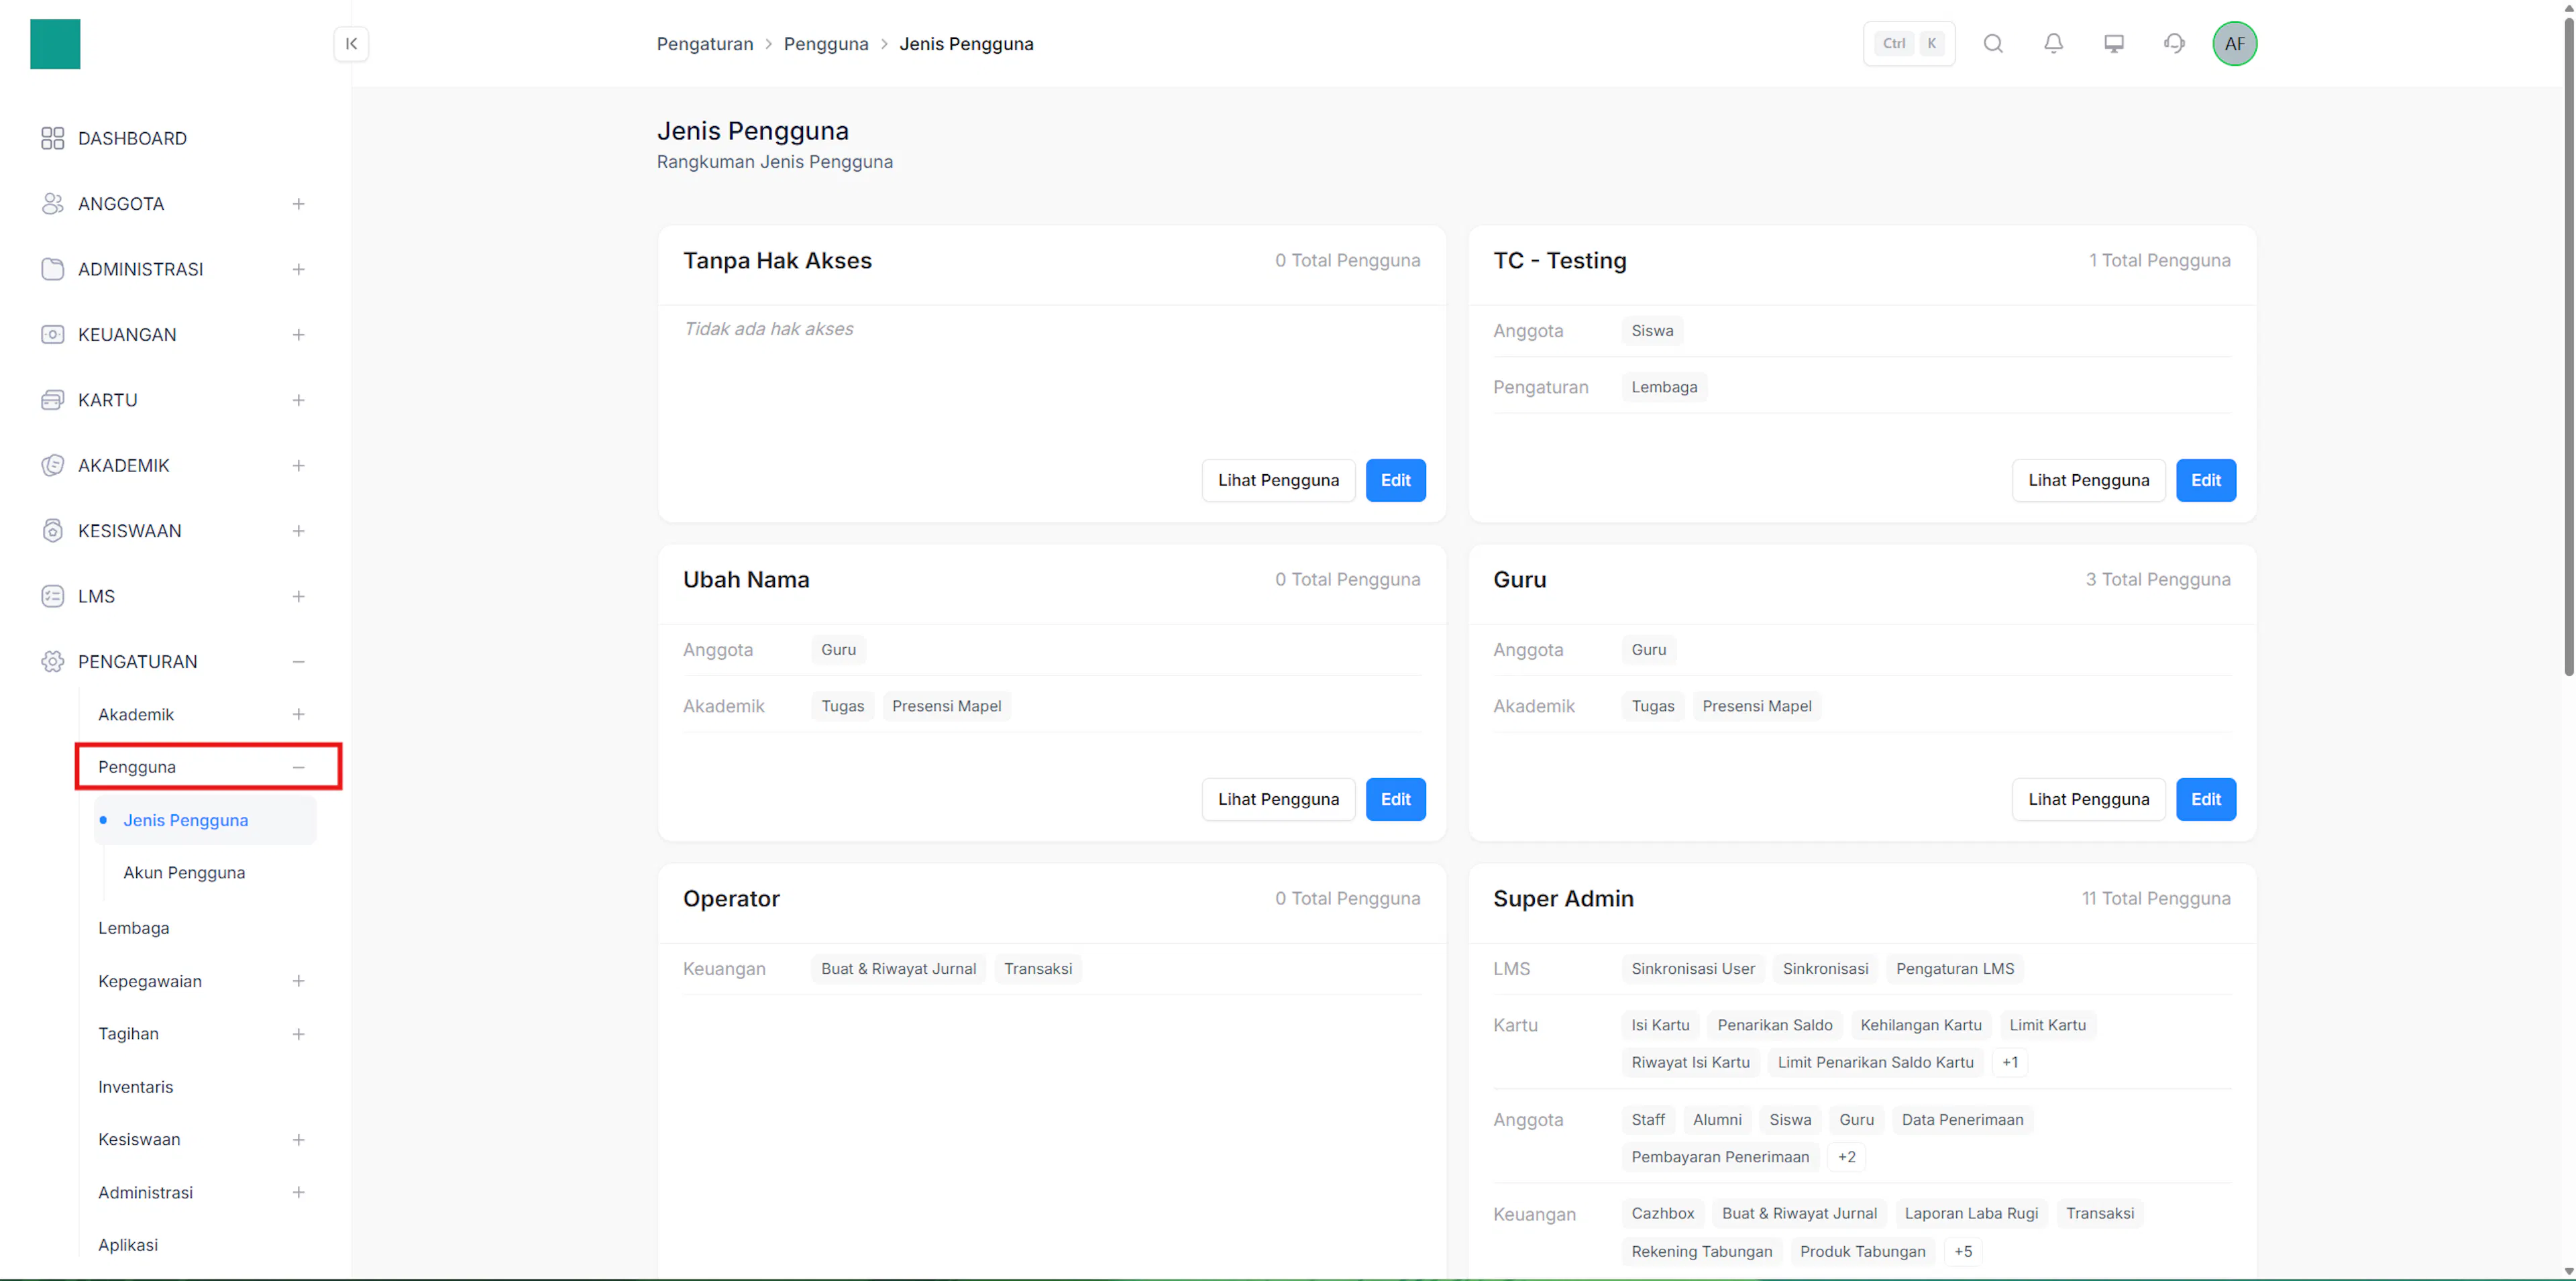The width and height of the screenshot is (2576, 1281).
Task: Click the Penarikan Saldo tag
Action: click(x=1774, y=1025)
